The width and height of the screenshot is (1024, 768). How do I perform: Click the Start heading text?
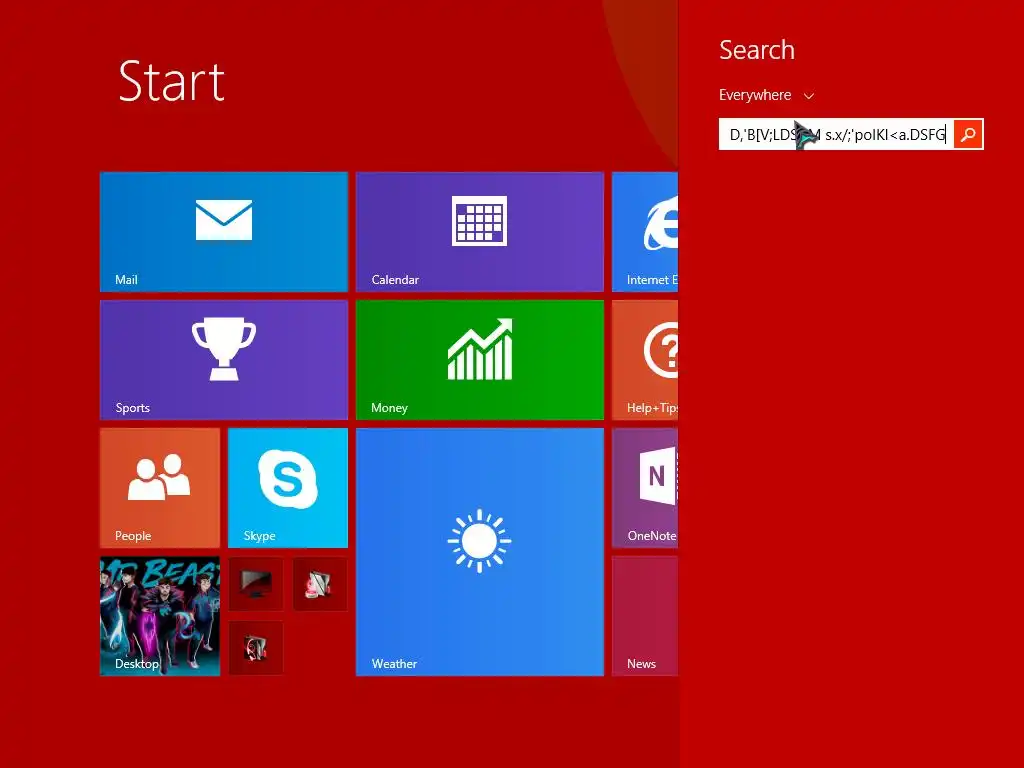172,82
